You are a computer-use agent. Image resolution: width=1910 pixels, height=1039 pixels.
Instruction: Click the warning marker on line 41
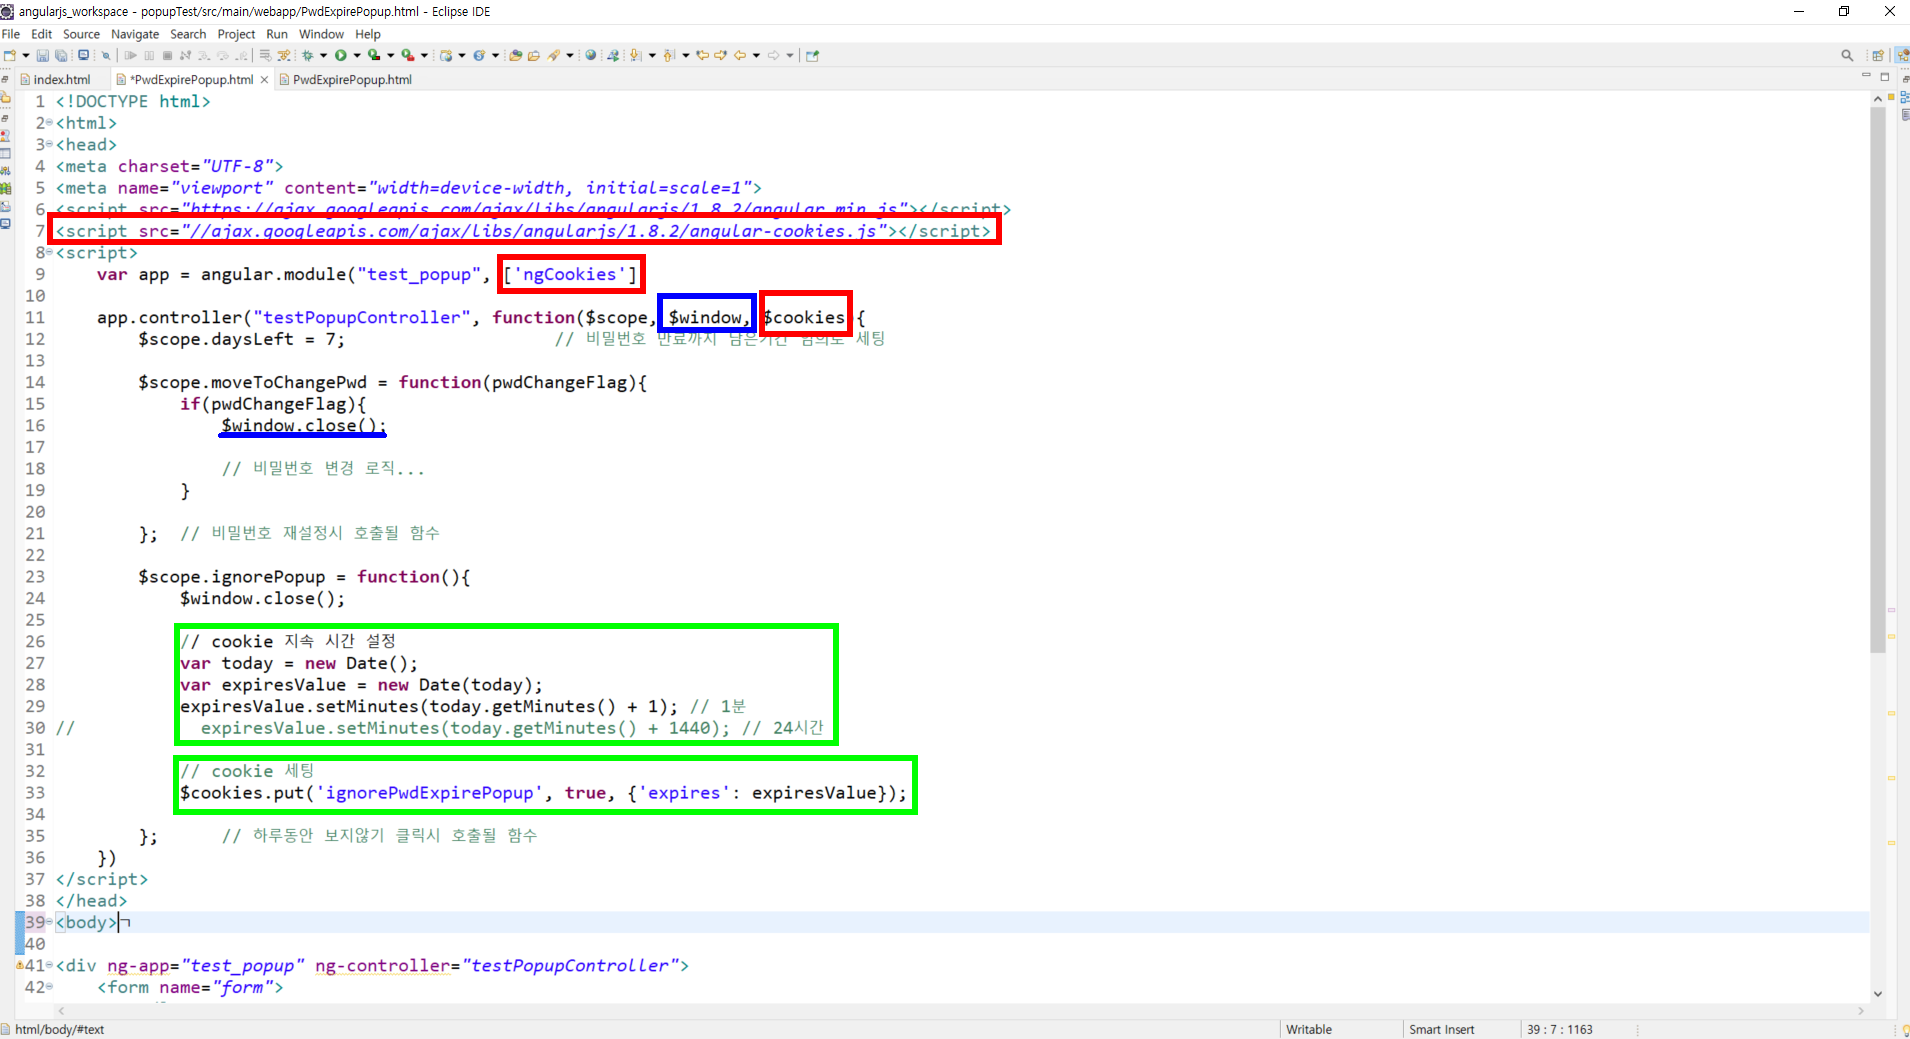(x=20, y=965)
